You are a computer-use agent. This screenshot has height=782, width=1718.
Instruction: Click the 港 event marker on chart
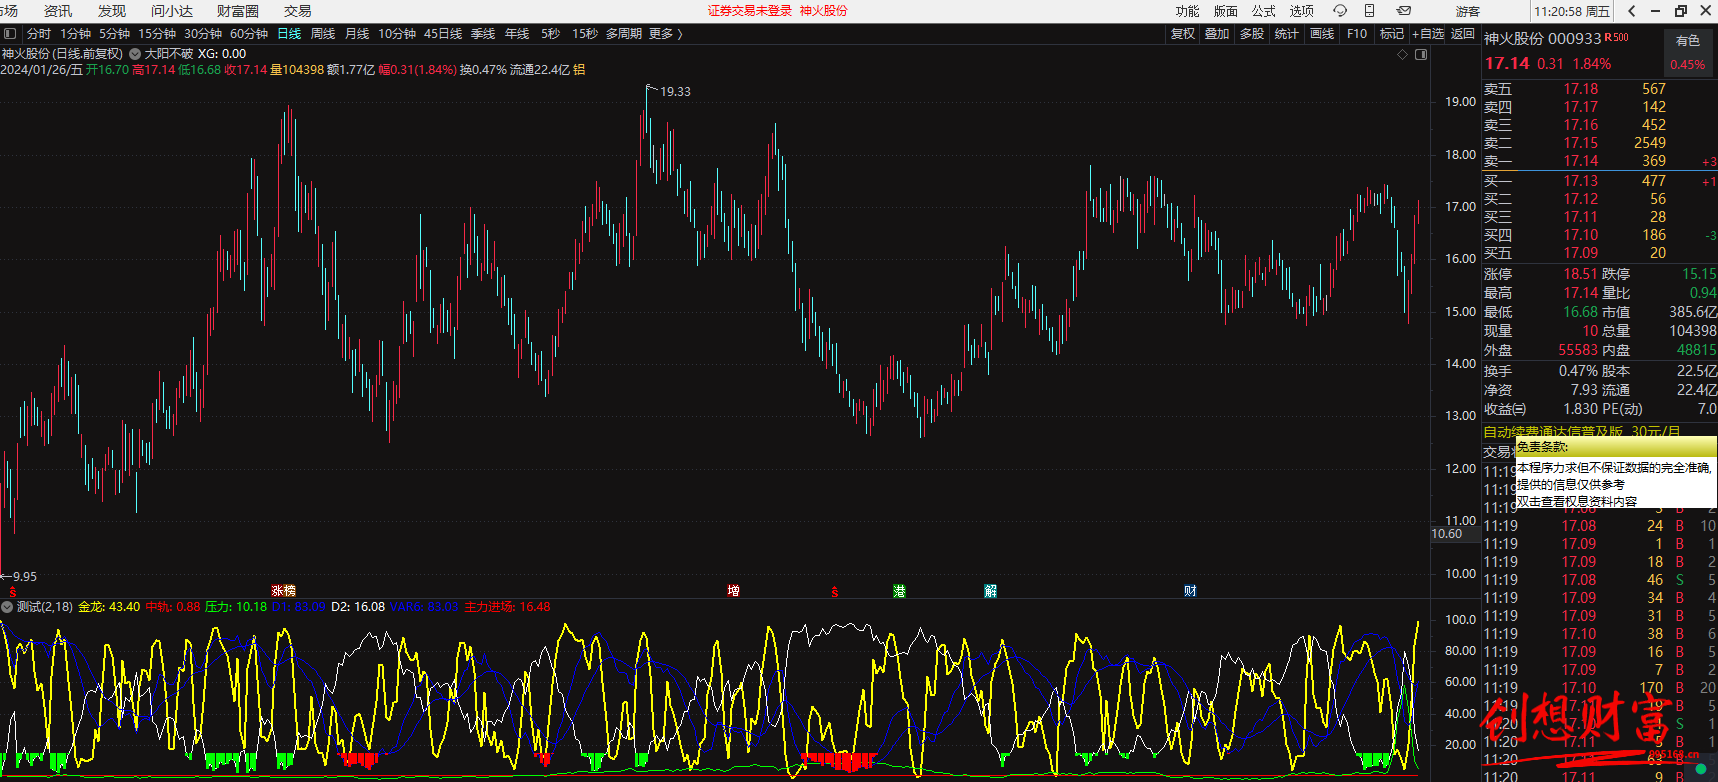[899, 591]
